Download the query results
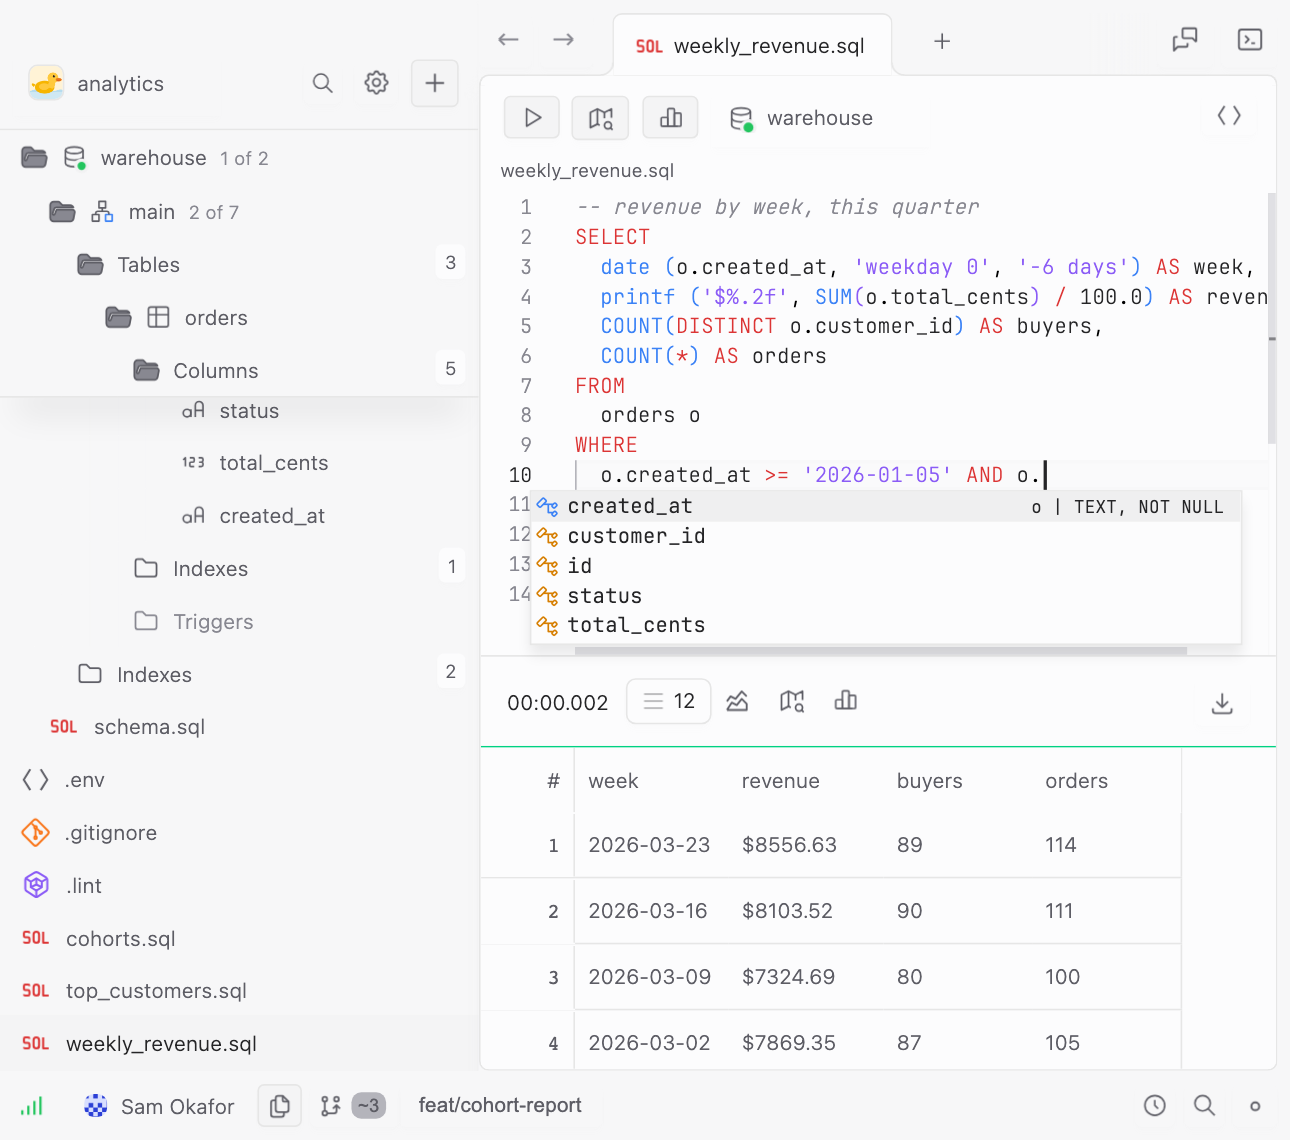This screenshot has height=1140, width=1290. (1222, 703)
